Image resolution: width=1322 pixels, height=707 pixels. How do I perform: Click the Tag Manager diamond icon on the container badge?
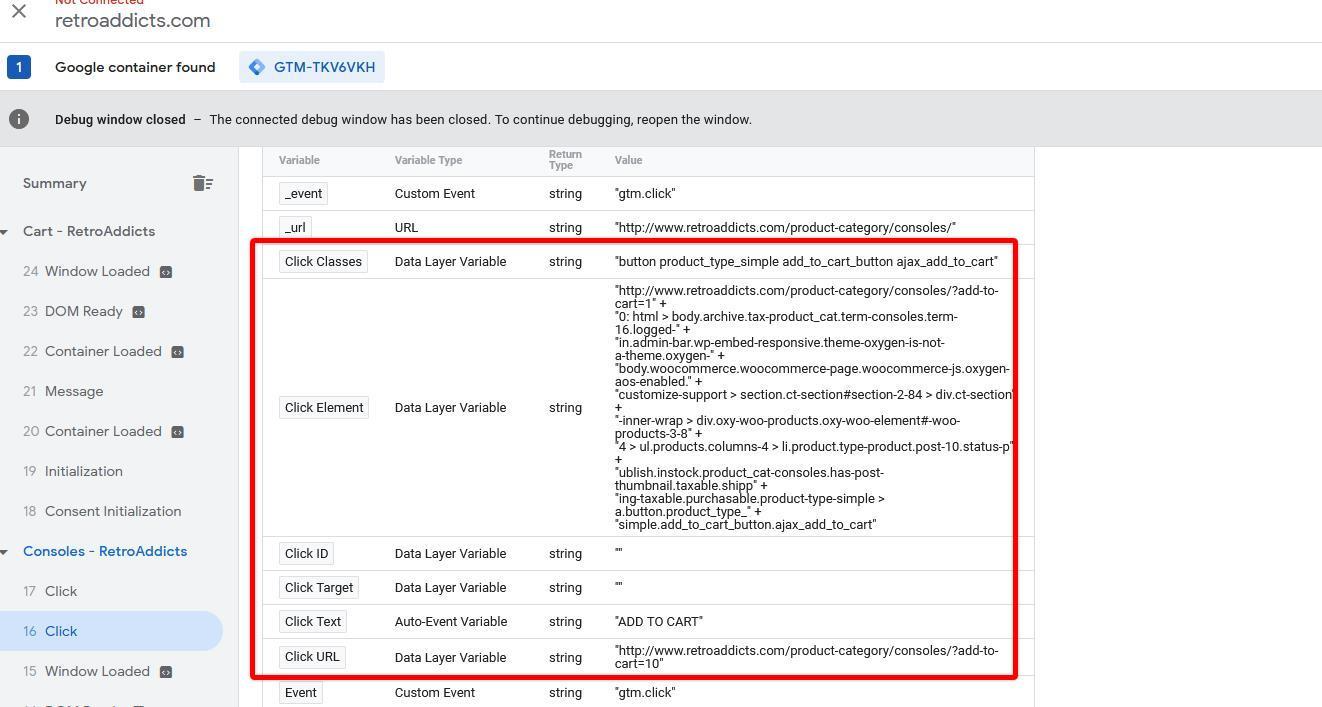[x=257, y=67]
